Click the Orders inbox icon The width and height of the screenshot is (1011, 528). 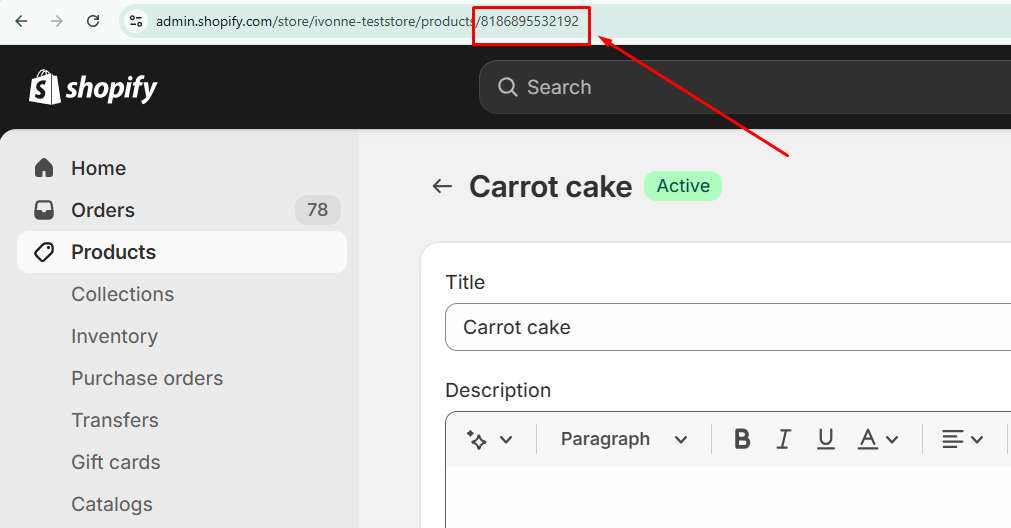(x=44, y=210)
